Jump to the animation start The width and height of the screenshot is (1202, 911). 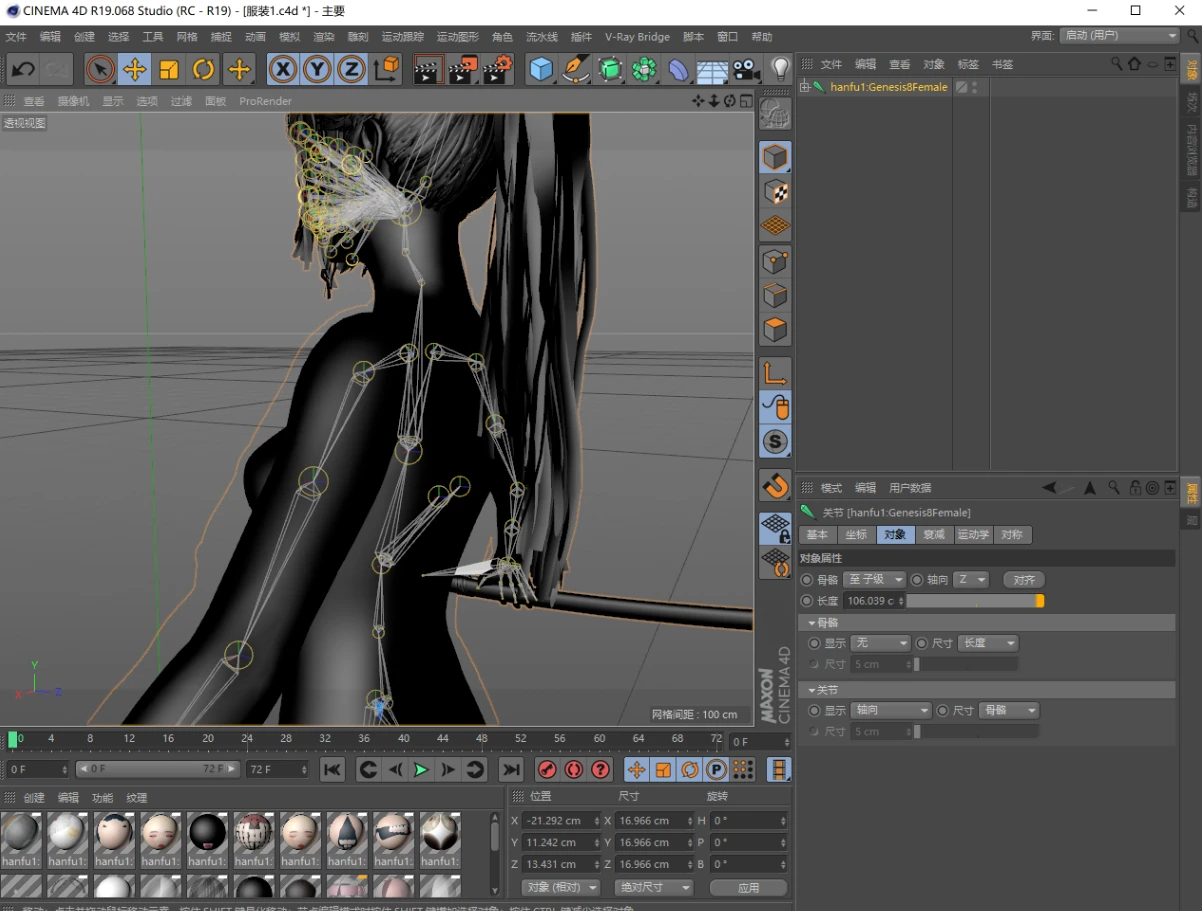pos(333,769)
